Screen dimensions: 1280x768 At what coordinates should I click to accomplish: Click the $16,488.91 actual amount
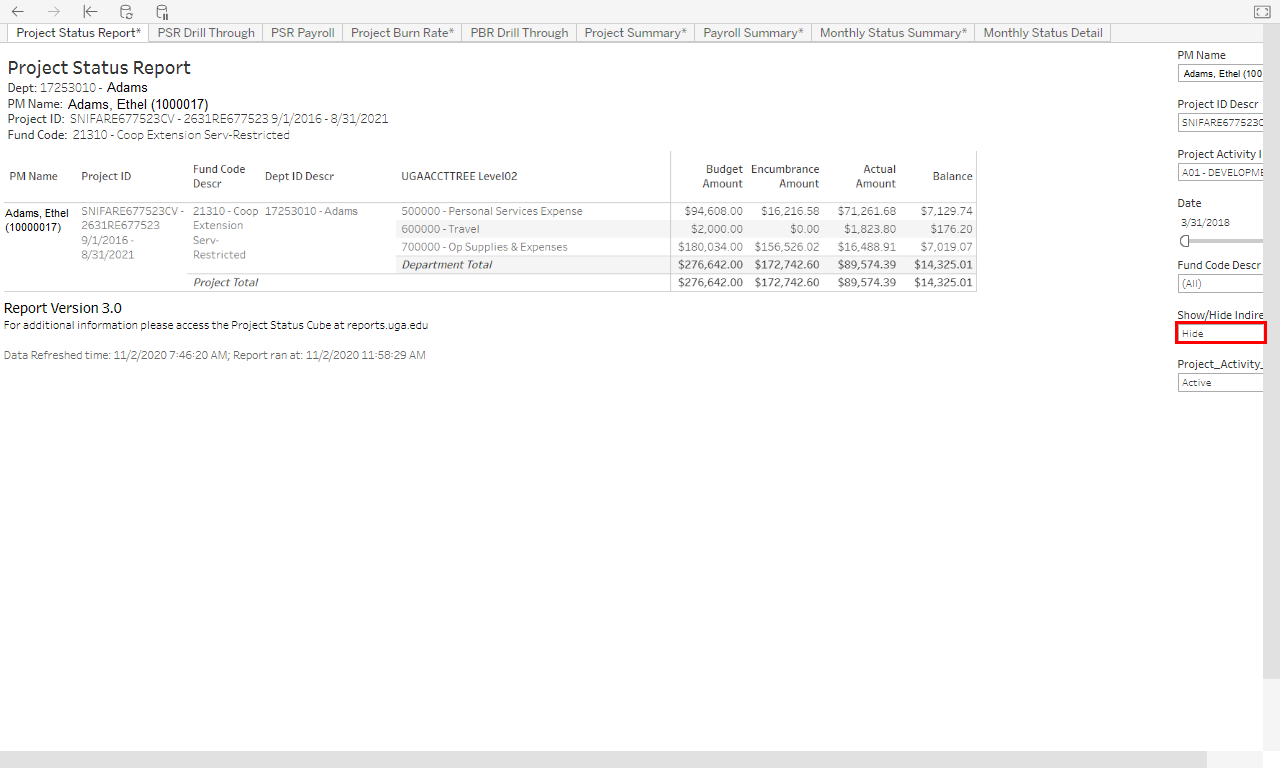tap(867, 247)
